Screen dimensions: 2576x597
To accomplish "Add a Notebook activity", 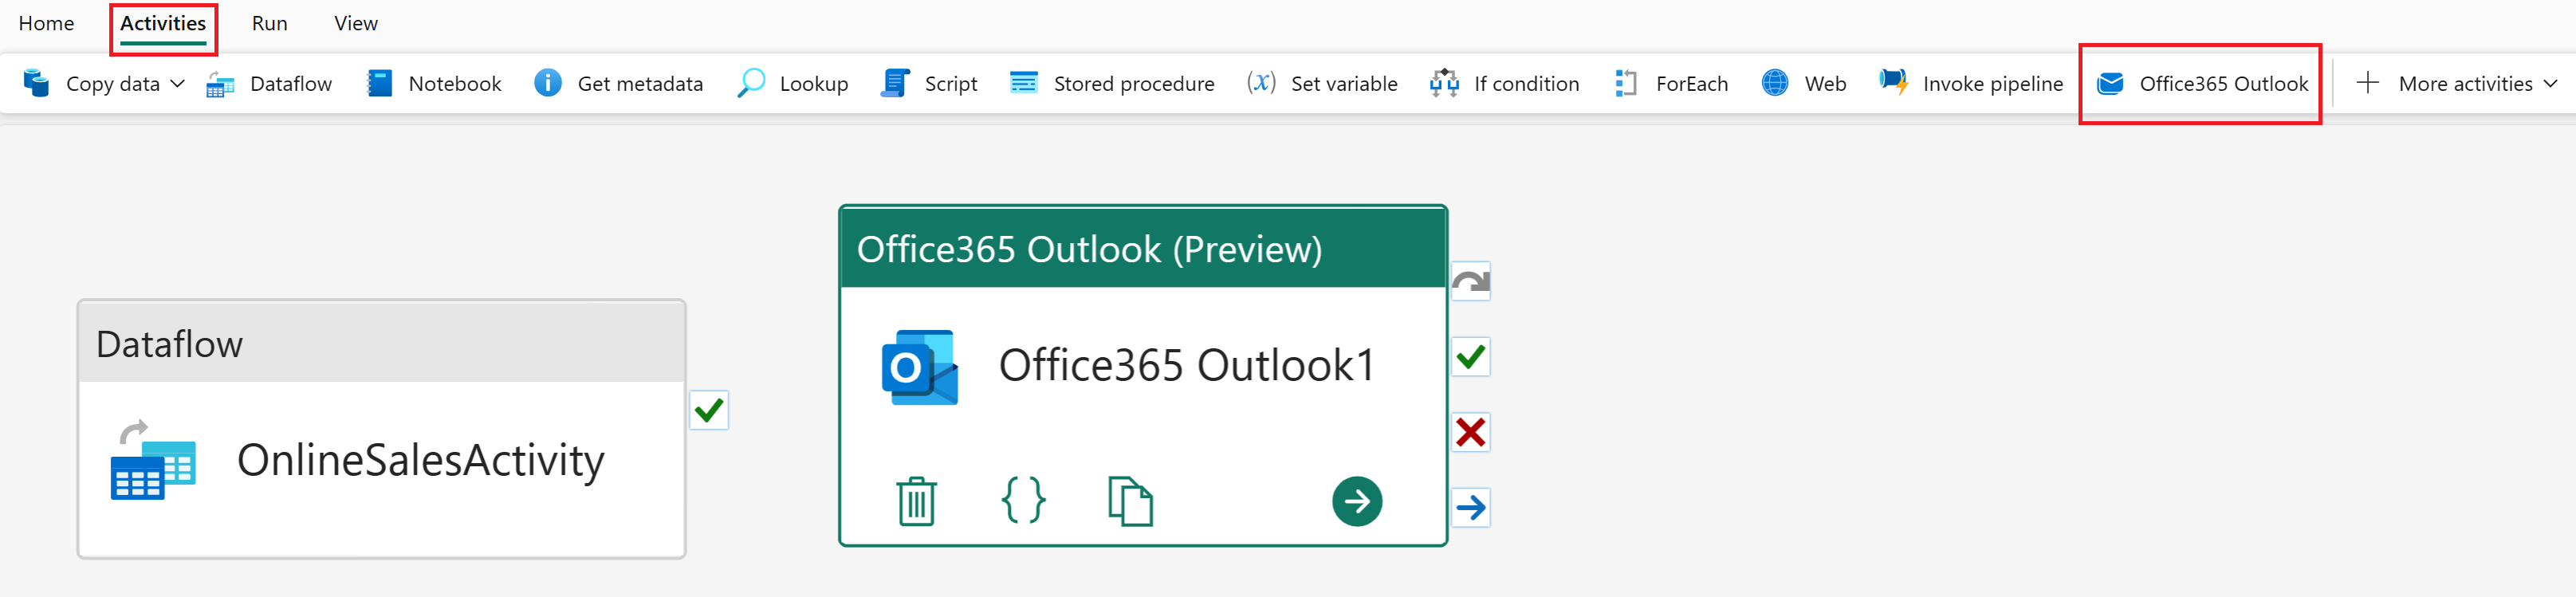I will point(434,83).
